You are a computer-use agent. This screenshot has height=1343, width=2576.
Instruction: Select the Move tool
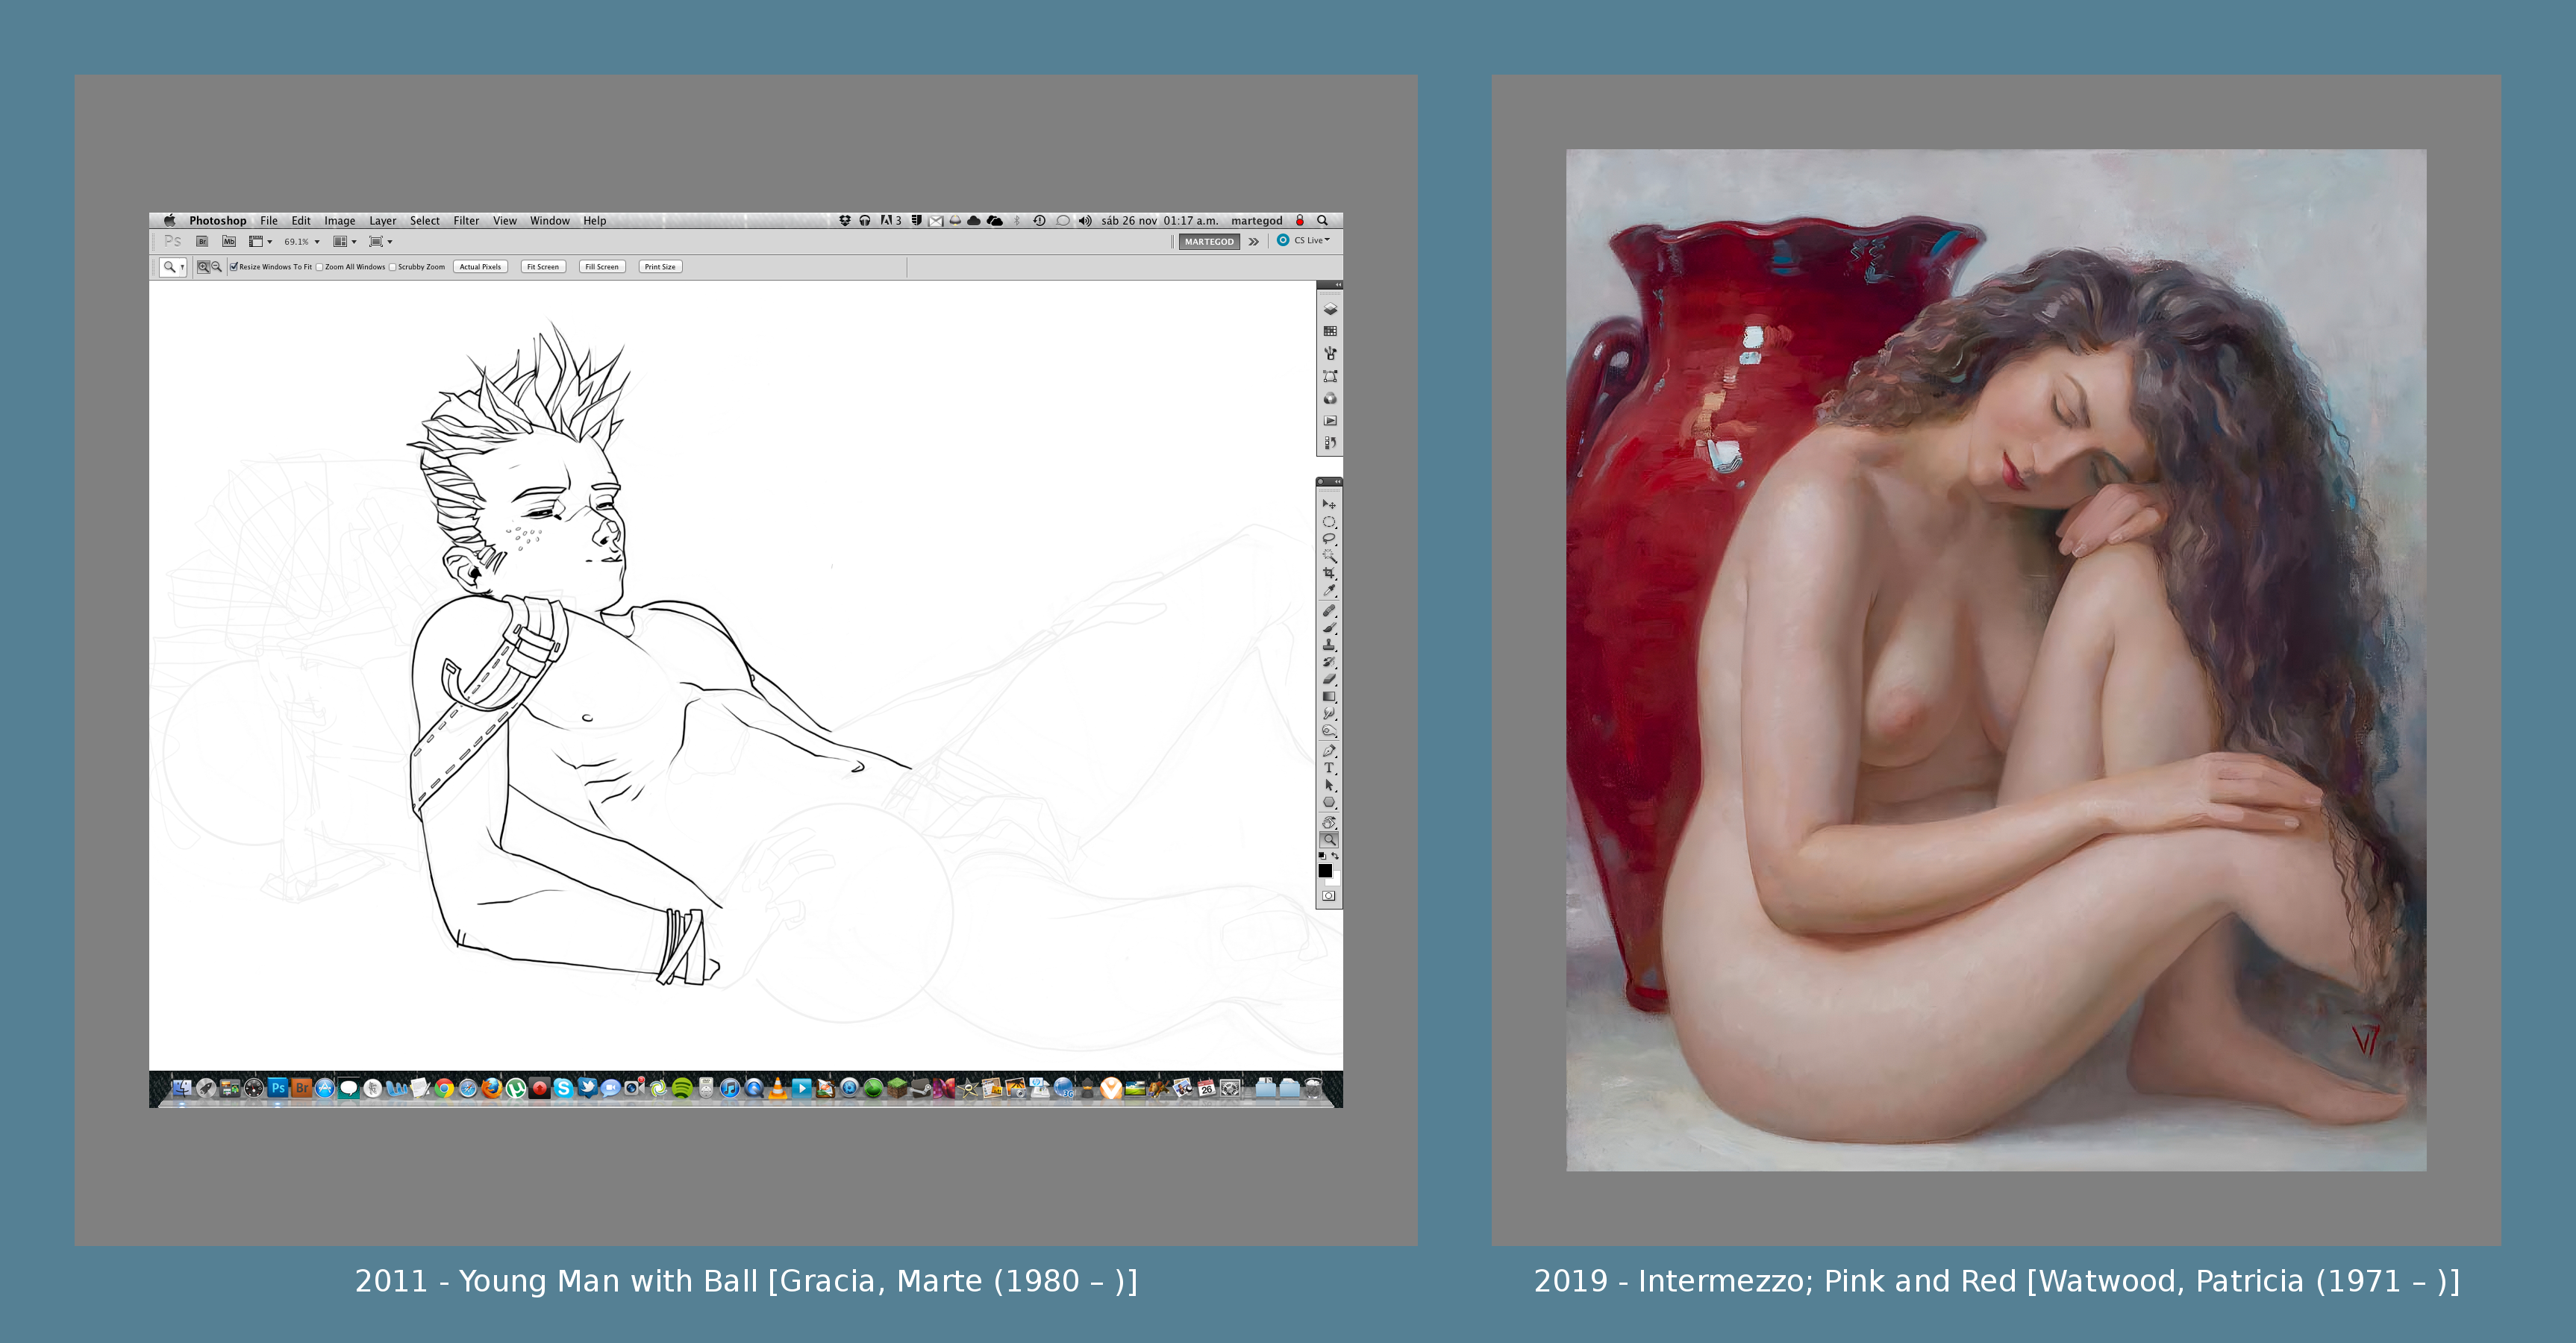point(1329,504)
